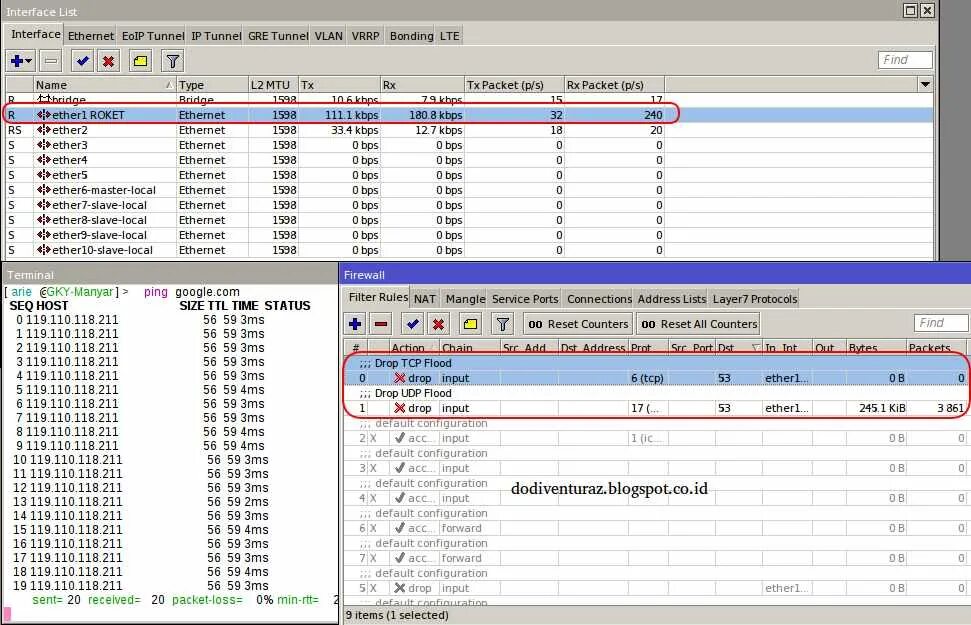Click the Tx Packet (p/s) column header

[514, 85]
